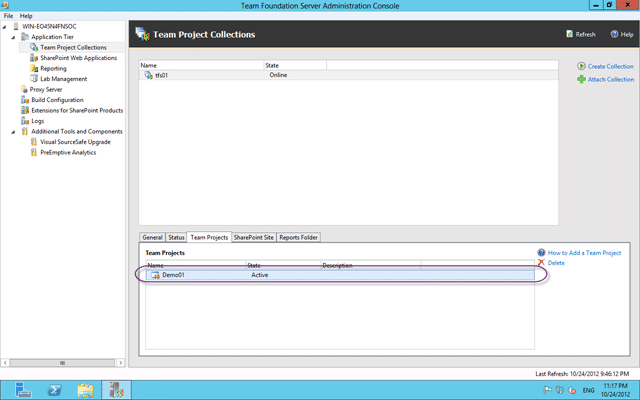Click the Create Collection play icon
640x400 pixels.
pyautogui.click(x=581, y=66)
